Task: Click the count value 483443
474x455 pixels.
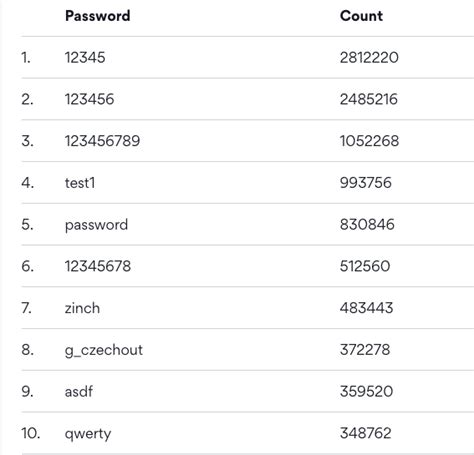Action: point(366,308)
